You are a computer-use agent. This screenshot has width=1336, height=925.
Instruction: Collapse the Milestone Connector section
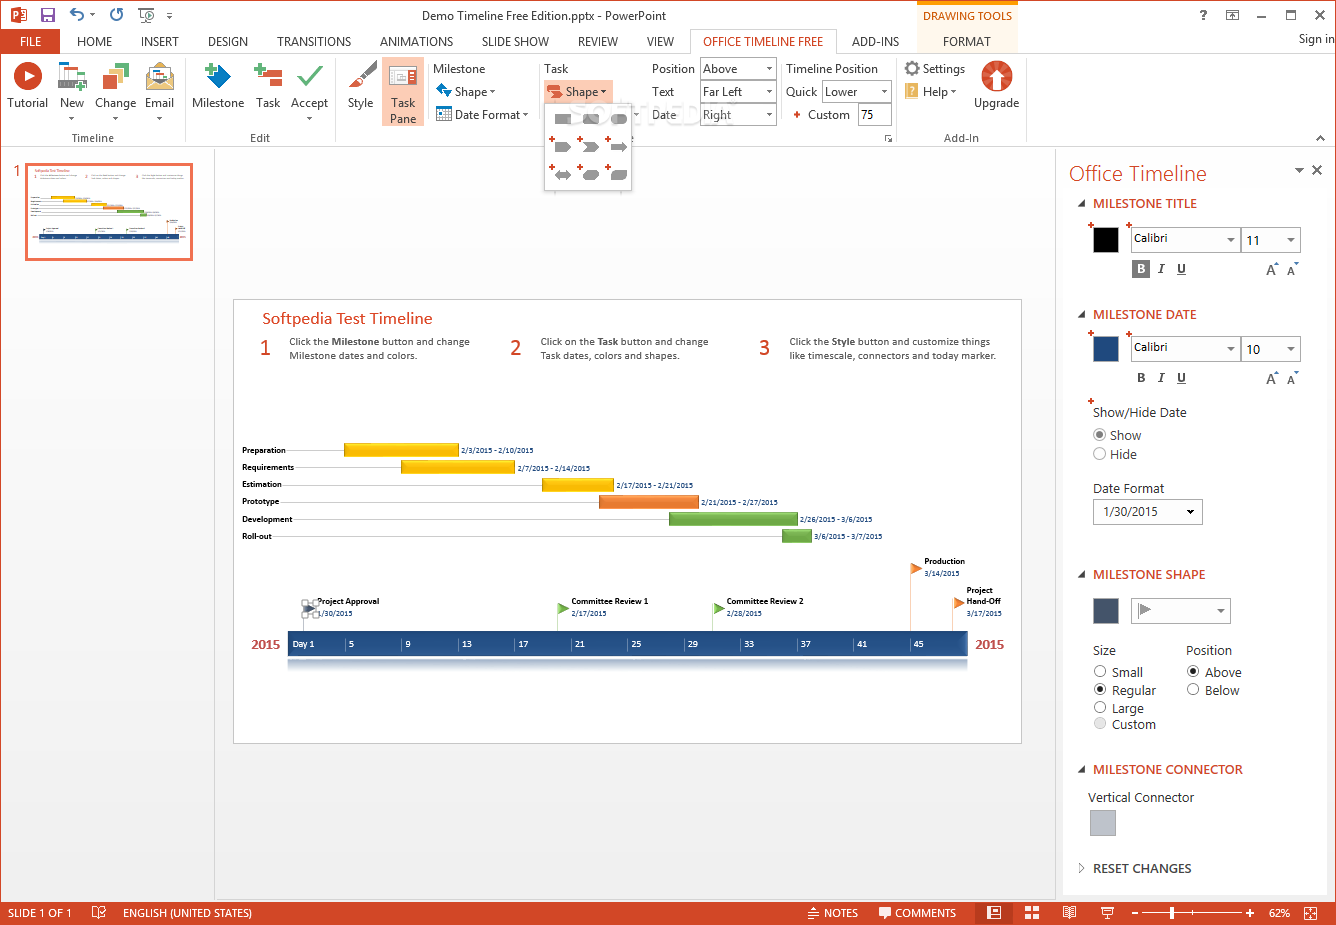pyautogui.click(x=1081, y=769)
